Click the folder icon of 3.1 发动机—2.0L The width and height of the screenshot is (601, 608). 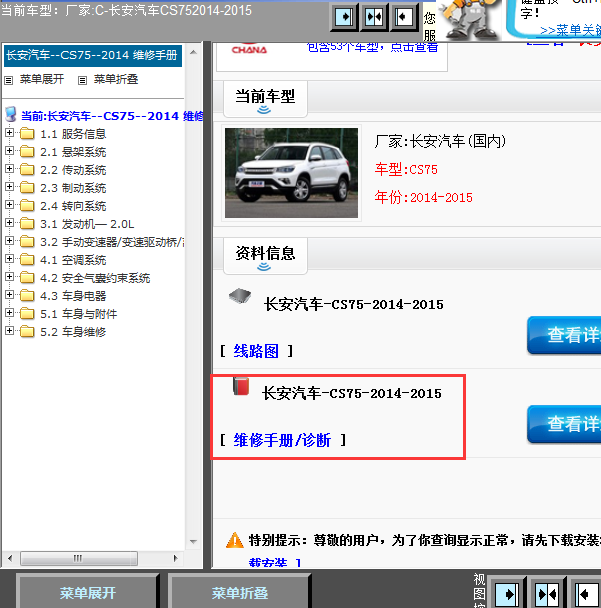pos(27,224)
